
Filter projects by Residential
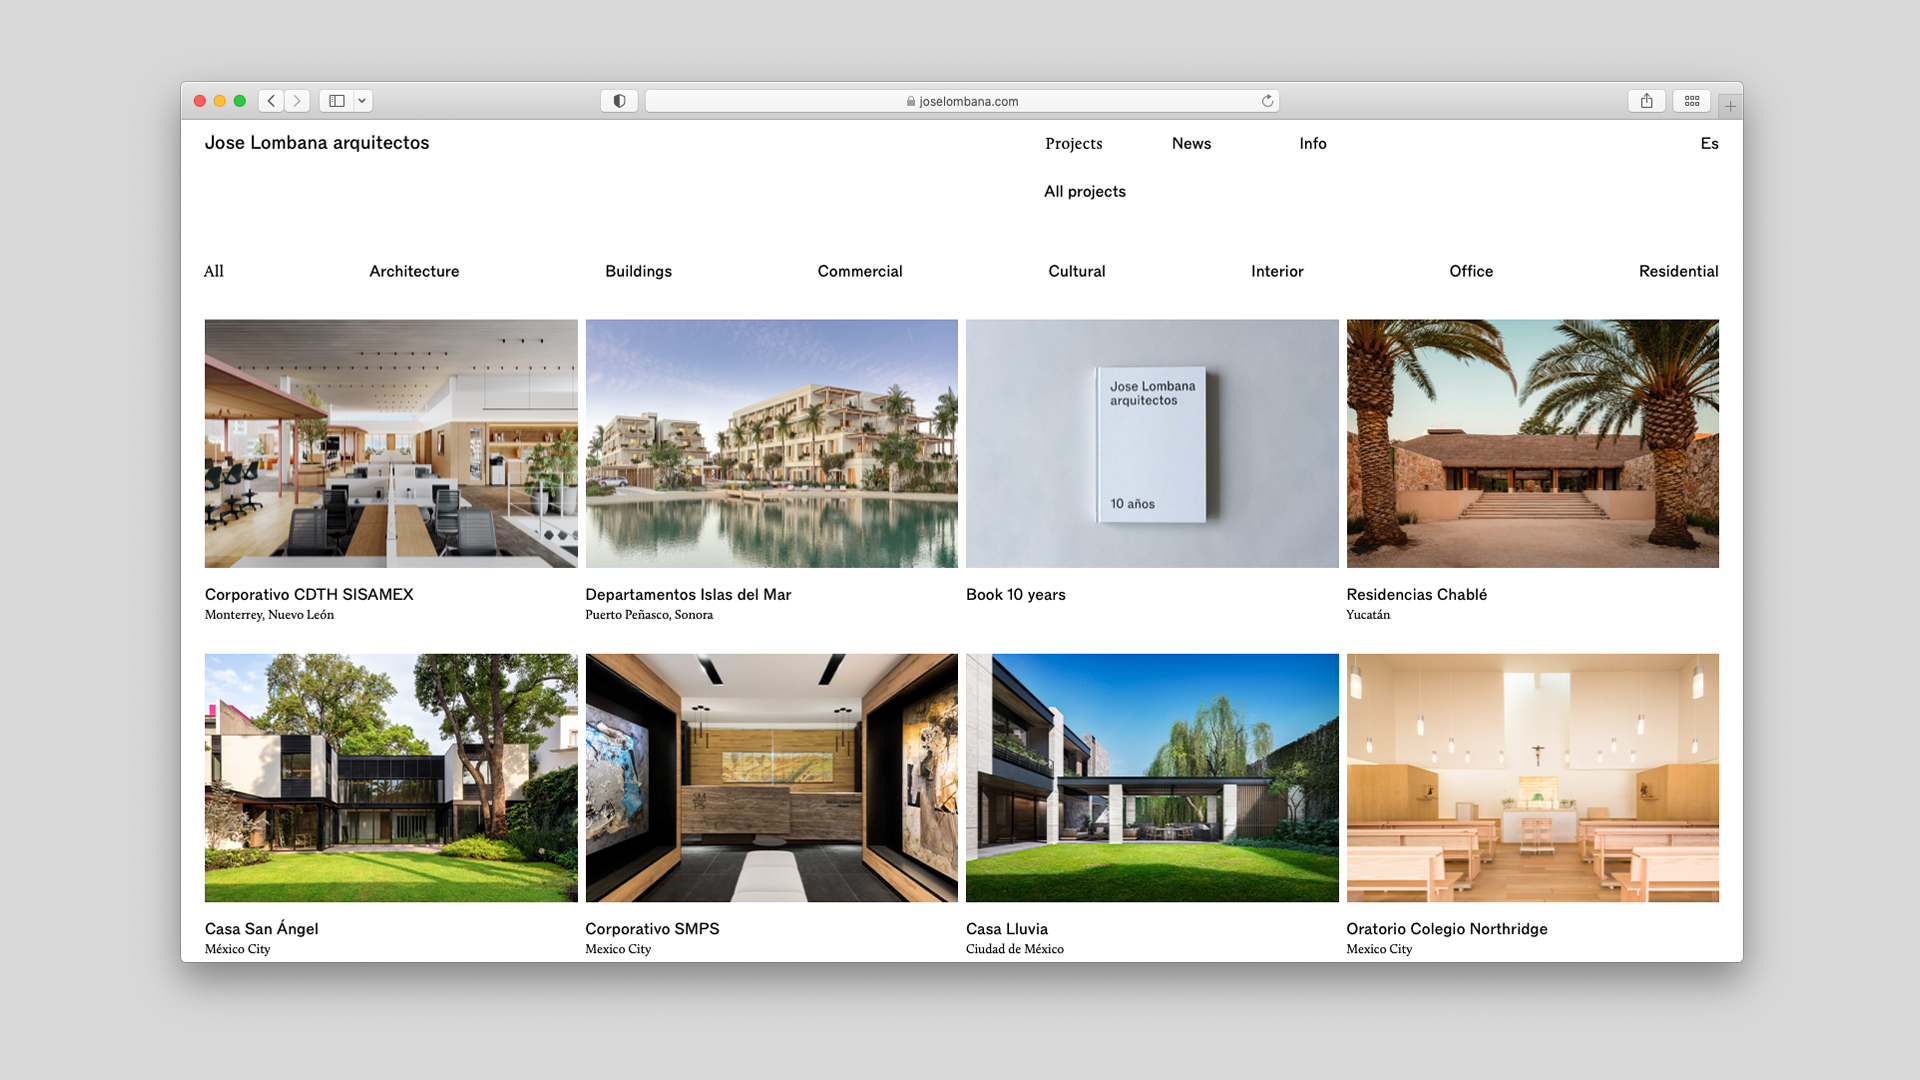click(x=1678, y=272)
